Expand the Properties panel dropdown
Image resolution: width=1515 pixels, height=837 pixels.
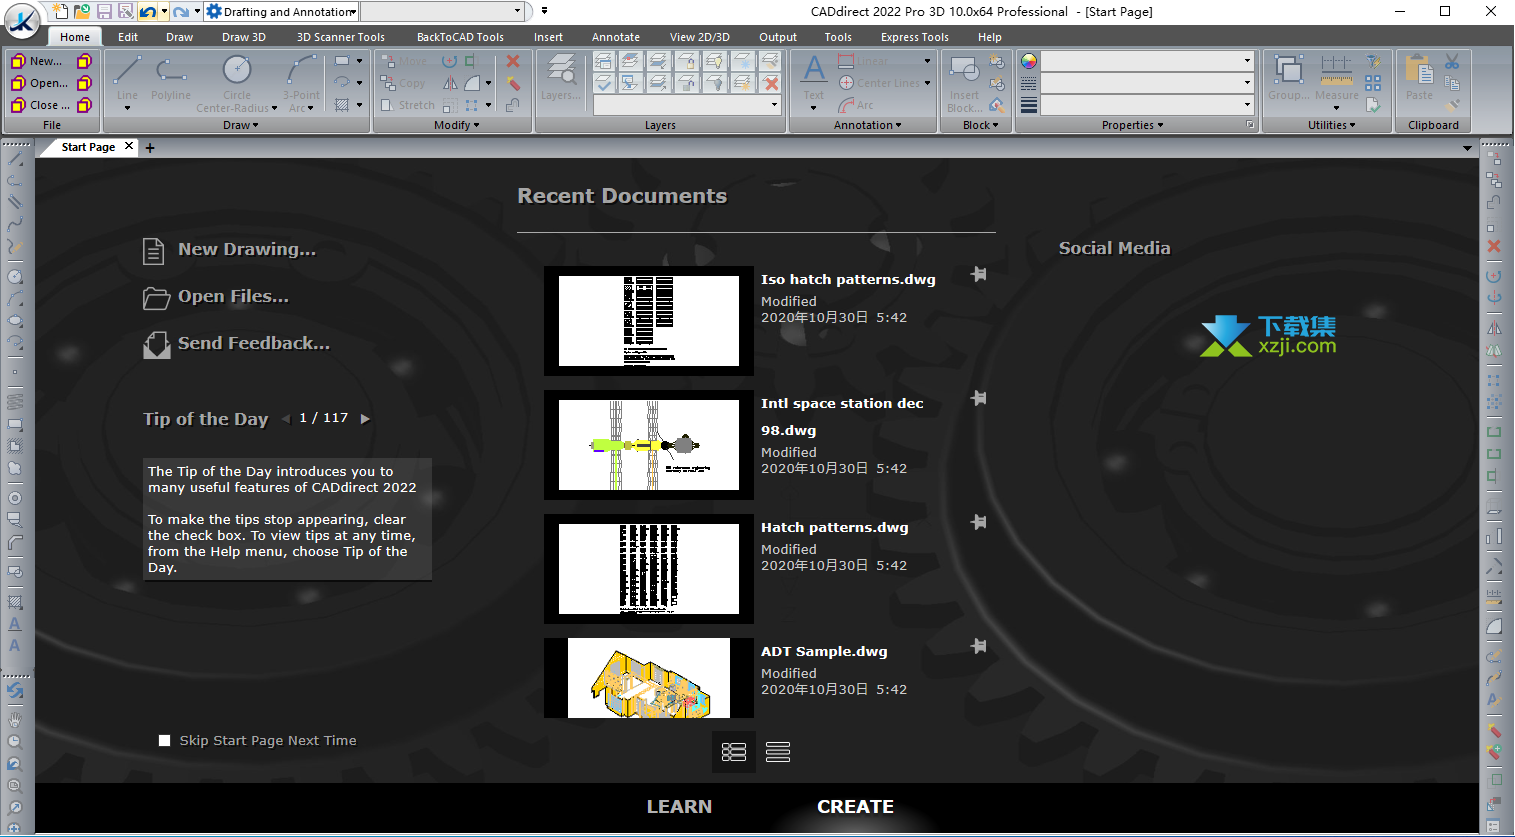(x=1133, y=125)
